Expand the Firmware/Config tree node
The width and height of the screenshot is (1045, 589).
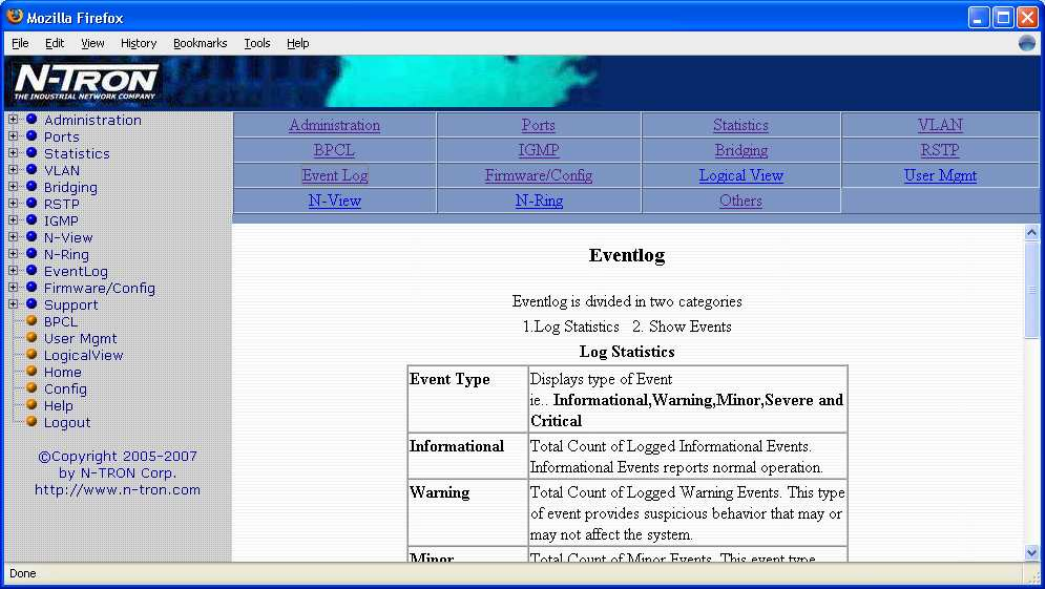[x=13, y=287]
